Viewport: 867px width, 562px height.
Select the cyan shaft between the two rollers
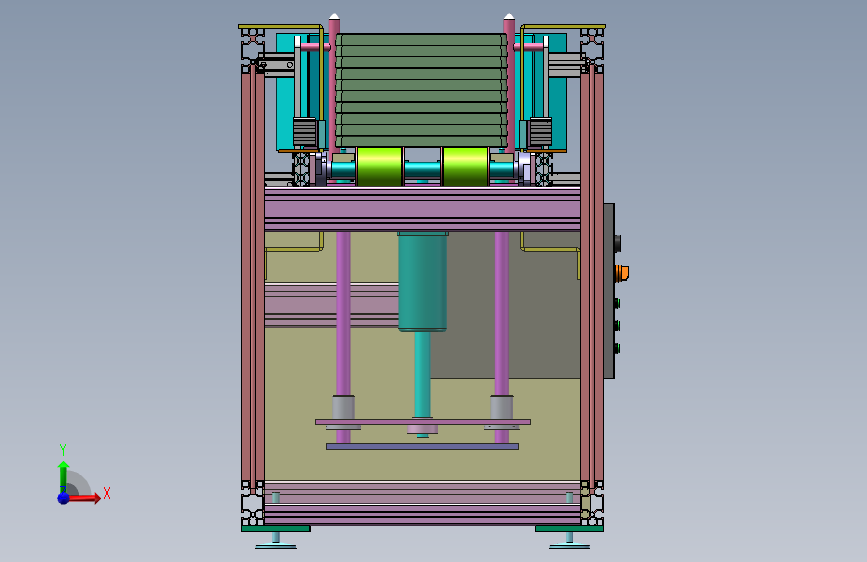click(x=422, y=170)
